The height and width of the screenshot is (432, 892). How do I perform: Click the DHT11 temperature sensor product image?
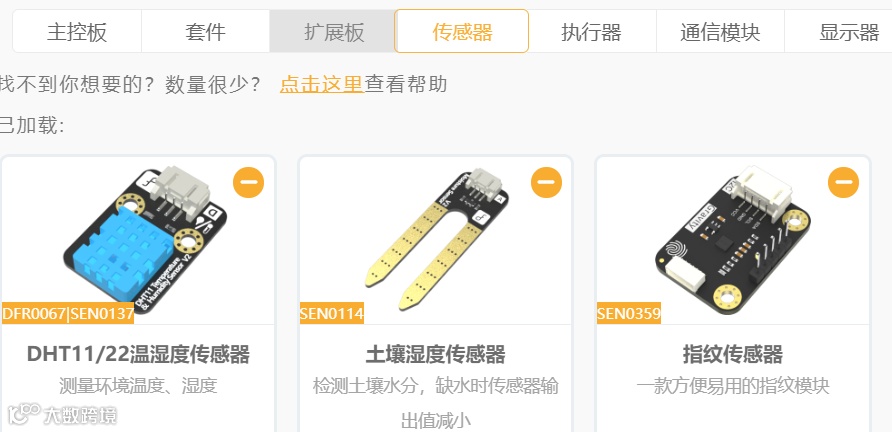tap(145, 239)
